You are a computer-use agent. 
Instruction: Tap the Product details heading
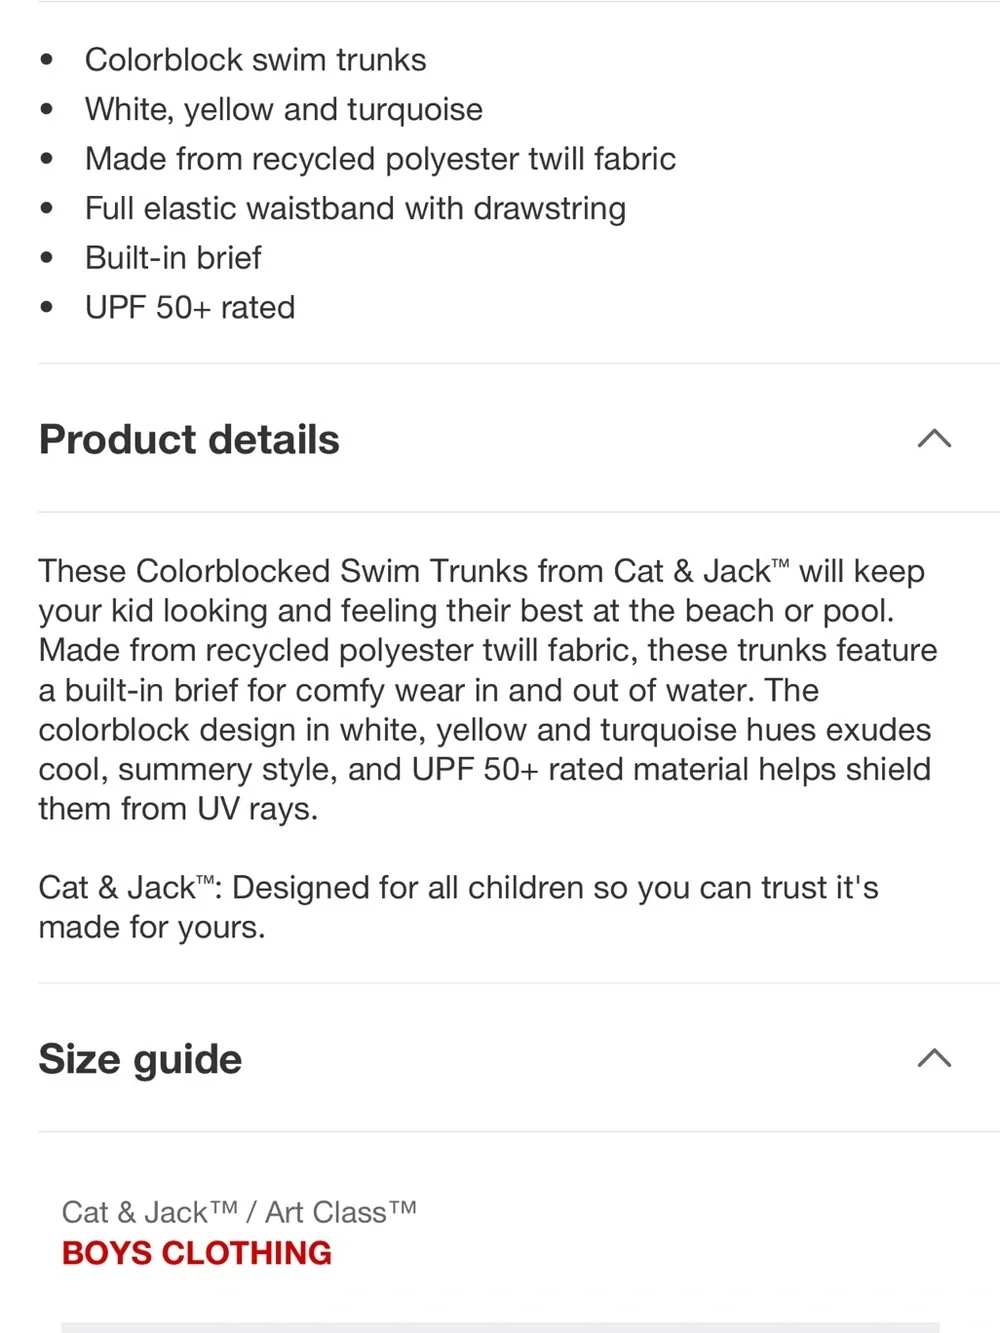tap(189, 440)
